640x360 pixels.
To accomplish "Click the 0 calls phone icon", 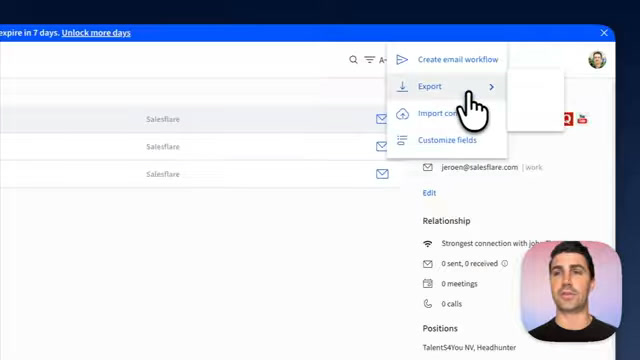I will (x=428, y=304).
